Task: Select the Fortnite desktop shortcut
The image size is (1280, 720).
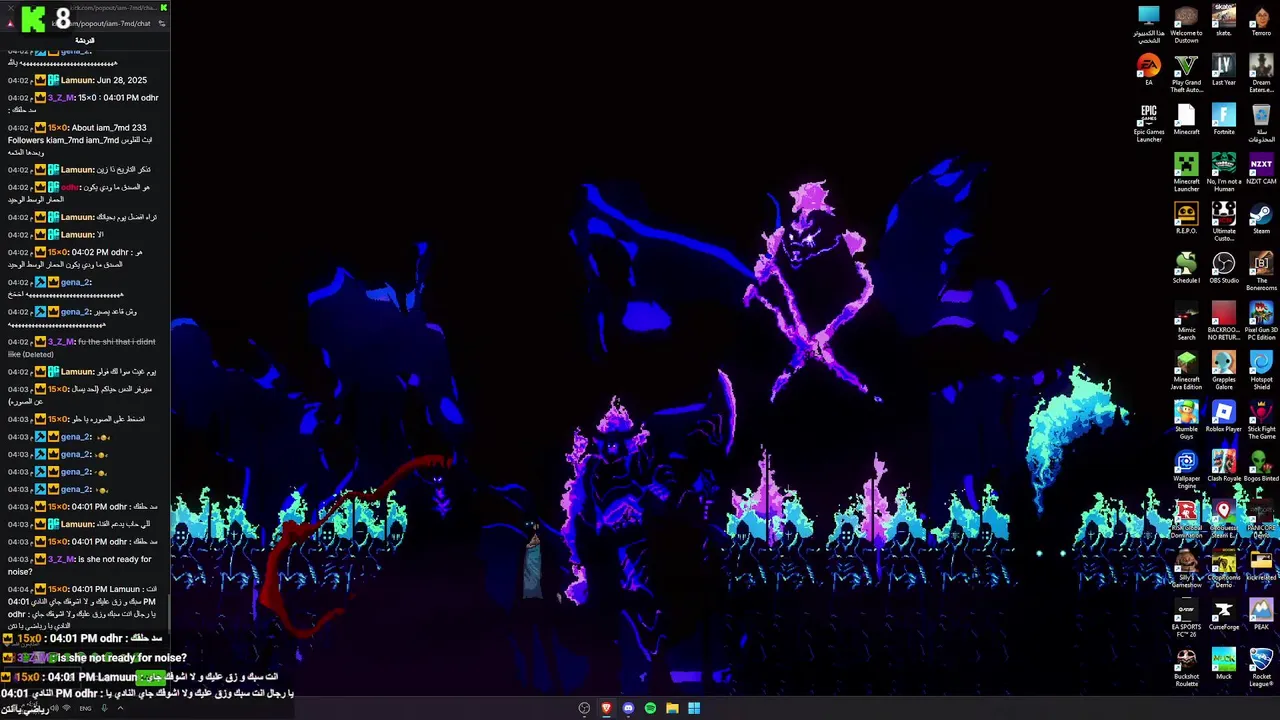Action: (1224, 119)
